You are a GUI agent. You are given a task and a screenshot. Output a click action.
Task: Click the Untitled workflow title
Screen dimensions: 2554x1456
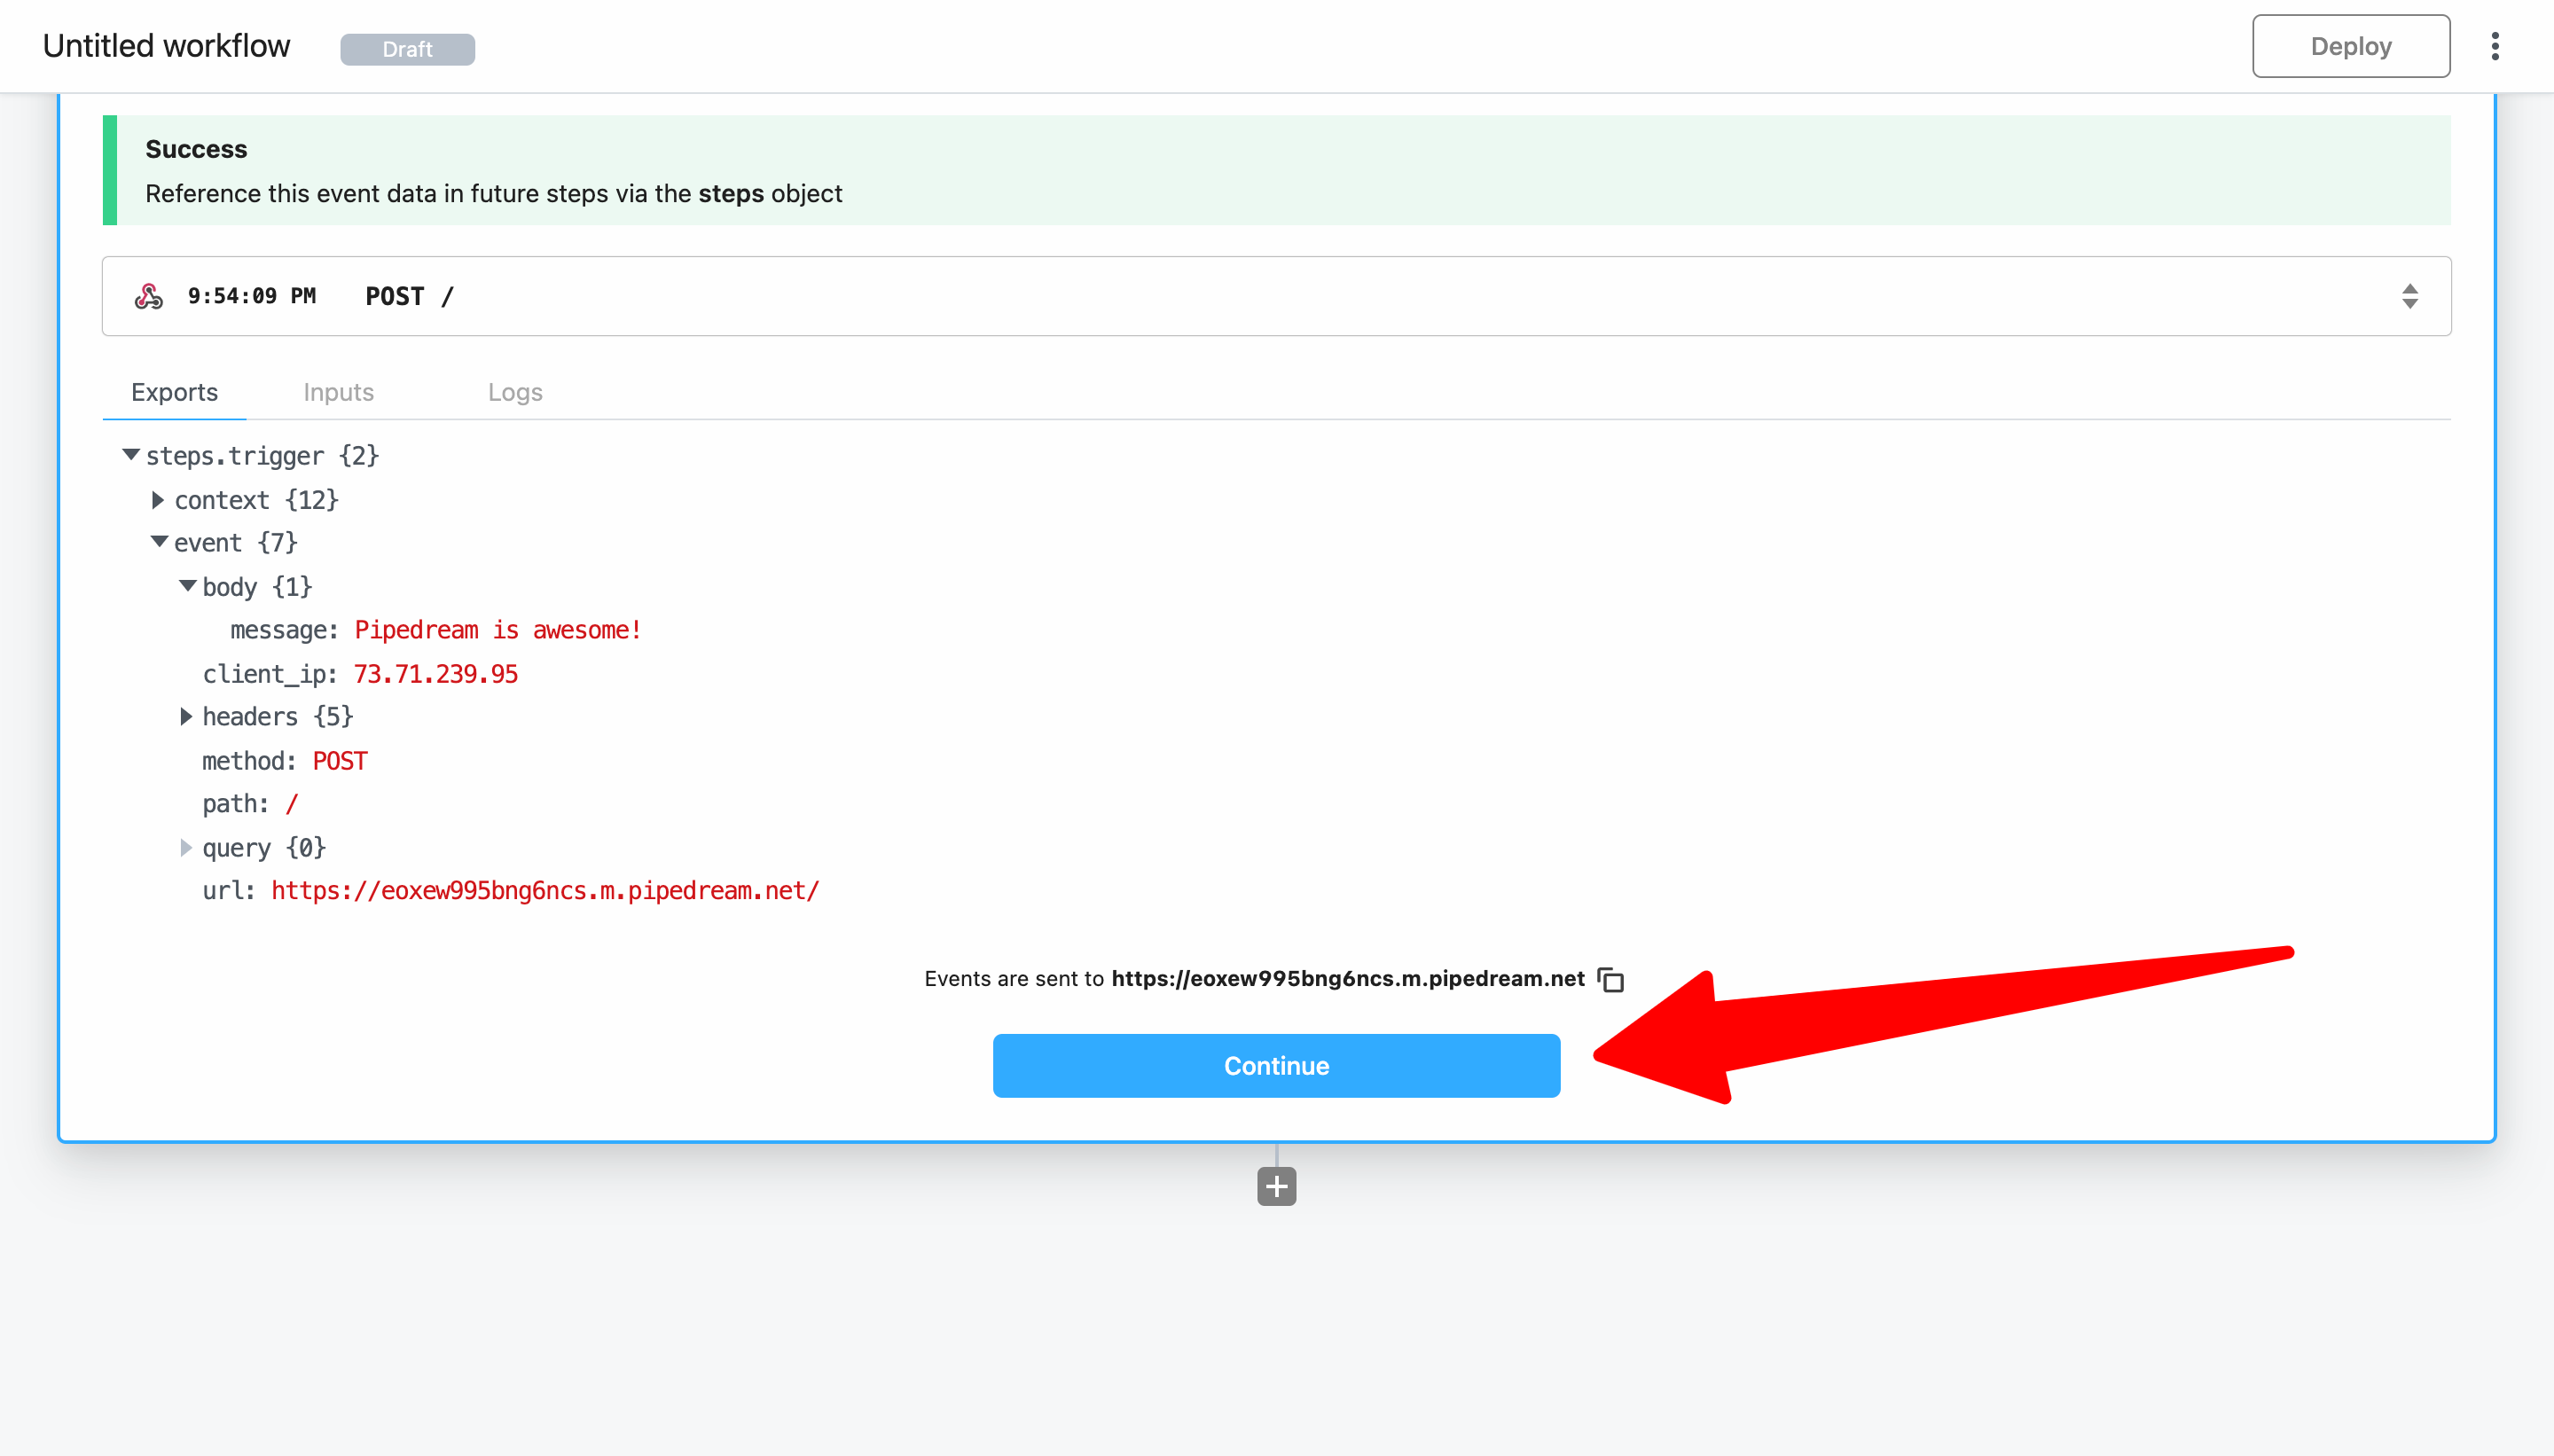pyautogui.click(x=166, y=46)
